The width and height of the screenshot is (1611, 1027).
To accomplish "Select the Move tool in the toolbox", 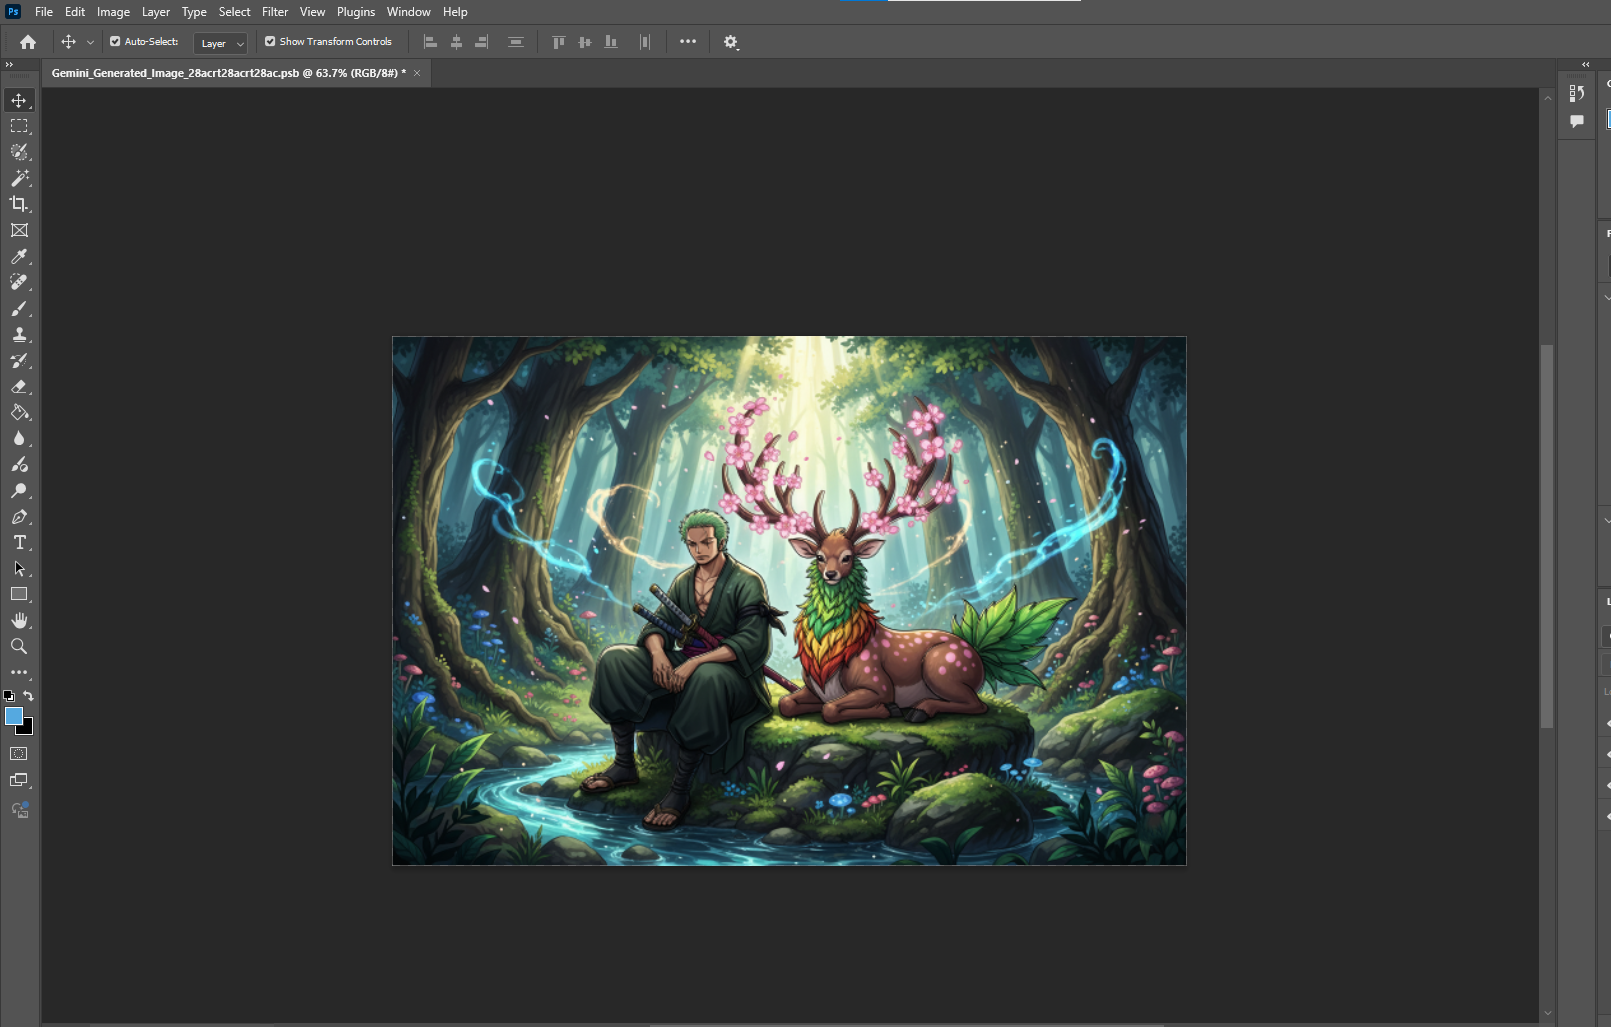I will (x=19, y=100).
